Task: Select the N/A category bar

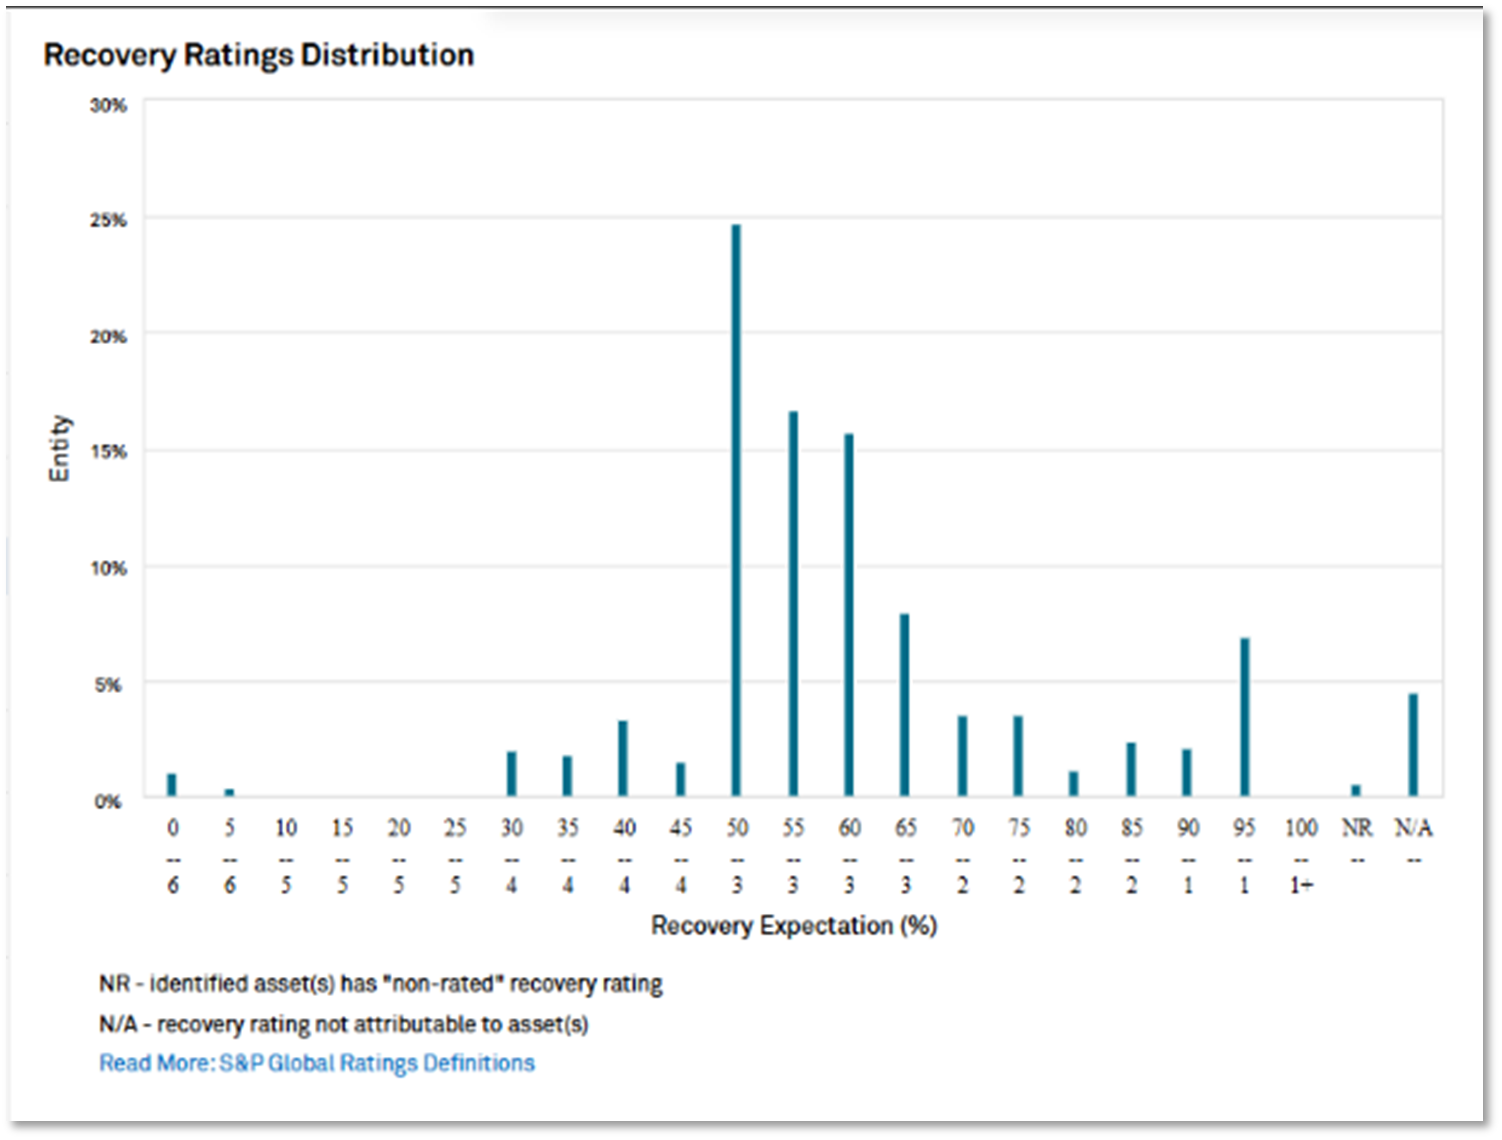Action: click(1413, 745)
